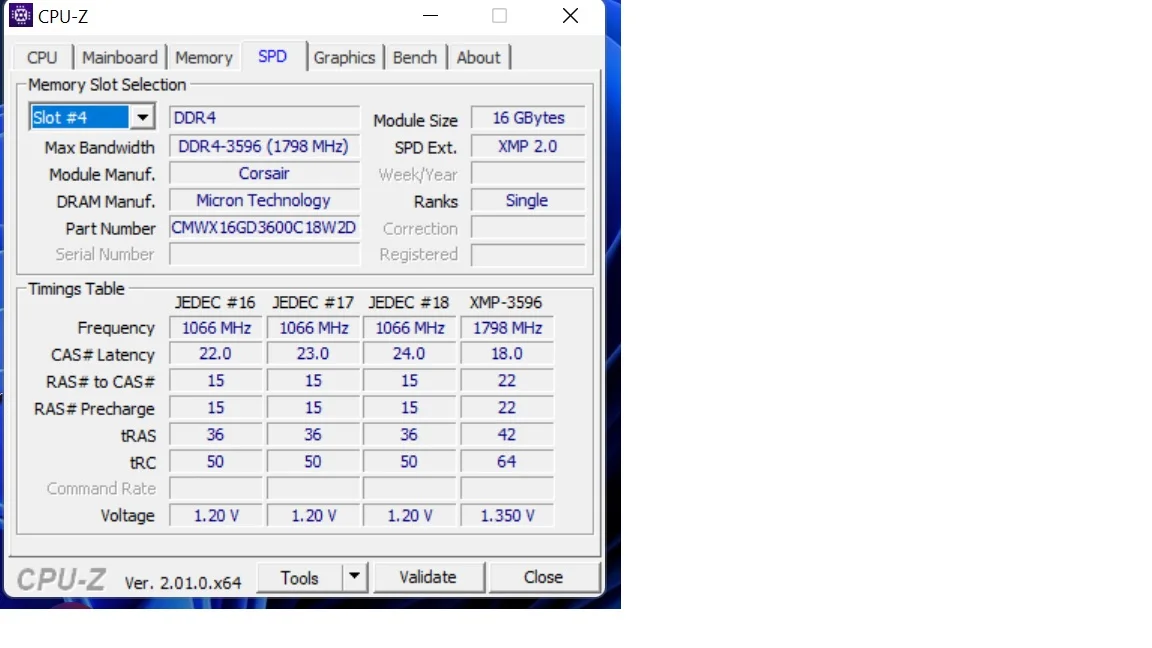The height and width of the screenshot is (648, 1152).
Task: Click DRAM Manuf. value Micron Technology
Action: coord(264,201)
